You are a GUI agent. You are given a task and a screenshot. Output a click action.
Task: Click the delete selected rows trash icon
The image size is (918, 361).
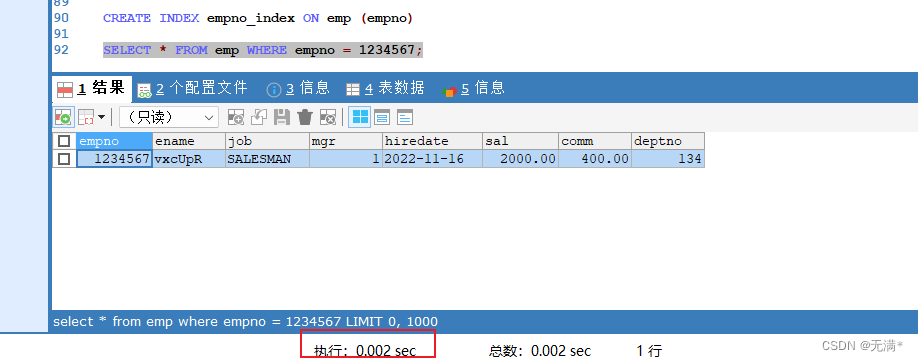(x=304, y=118)
